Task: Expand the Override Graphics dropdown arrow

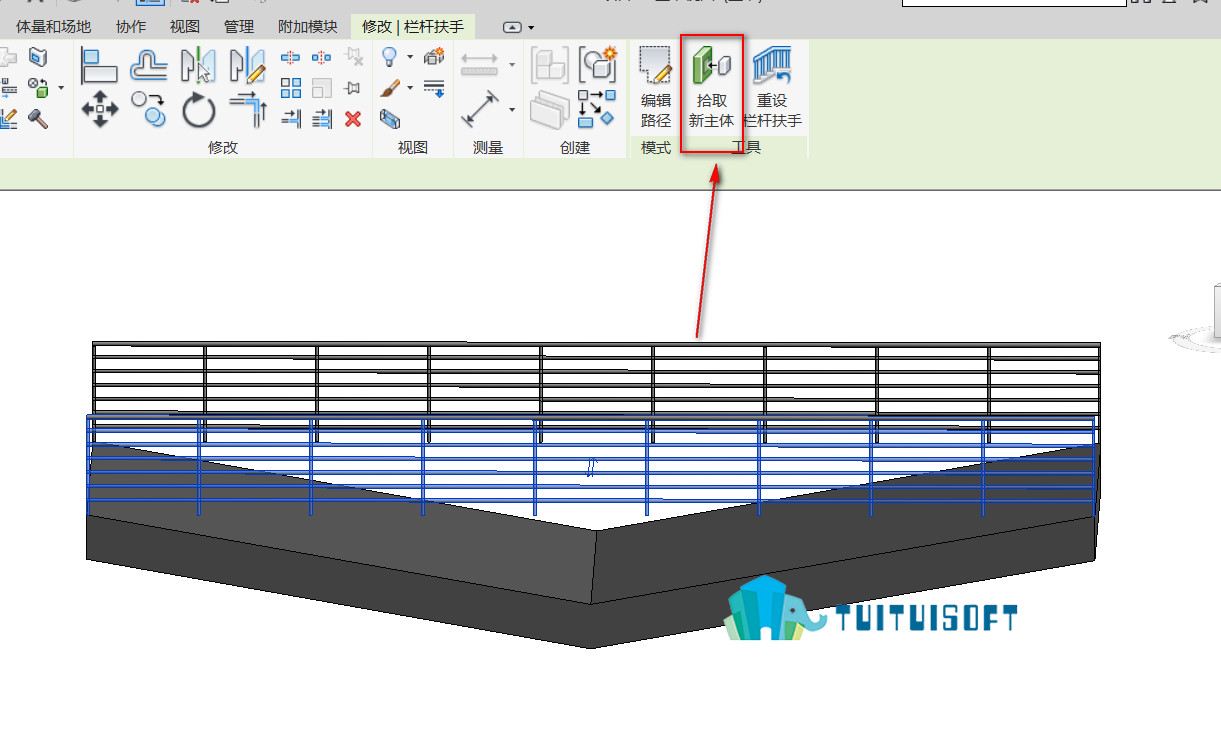Action: click(x=410, y=88)
